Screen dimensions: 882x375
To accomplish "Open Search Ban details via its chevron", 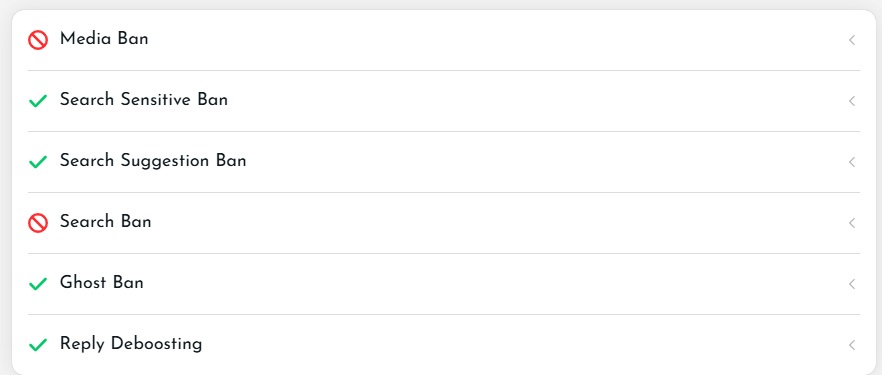I will click(852, 223).
